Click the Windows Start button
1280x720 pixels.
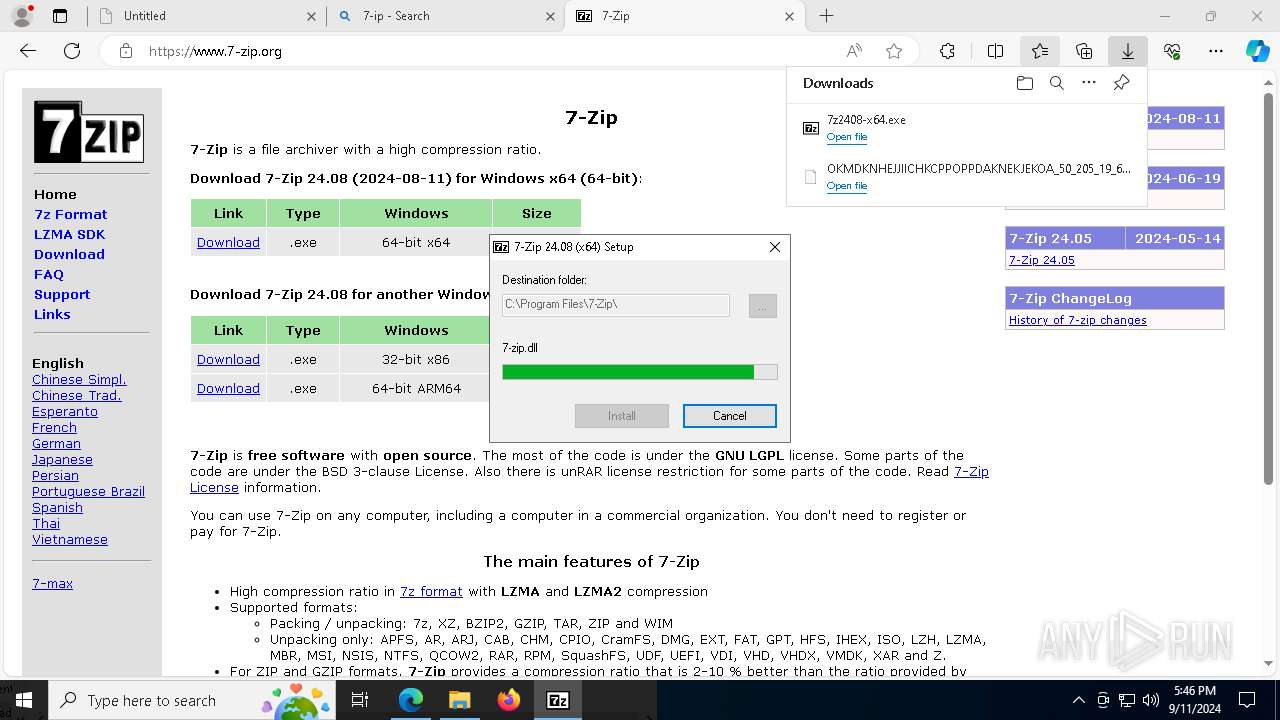(x=24, y=700)
